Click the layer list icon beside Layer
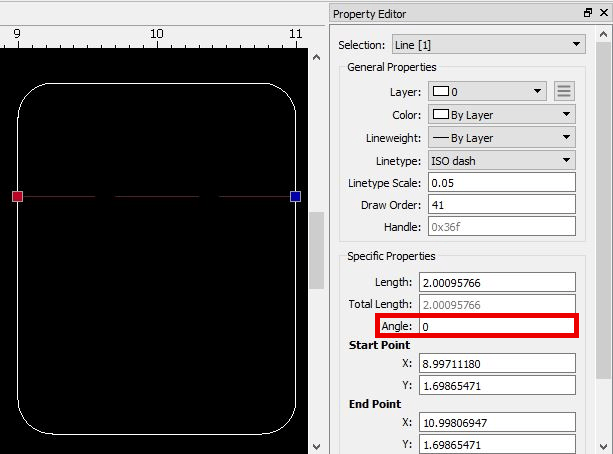Viewport: 613px width, 454px height. coord(564,92)
